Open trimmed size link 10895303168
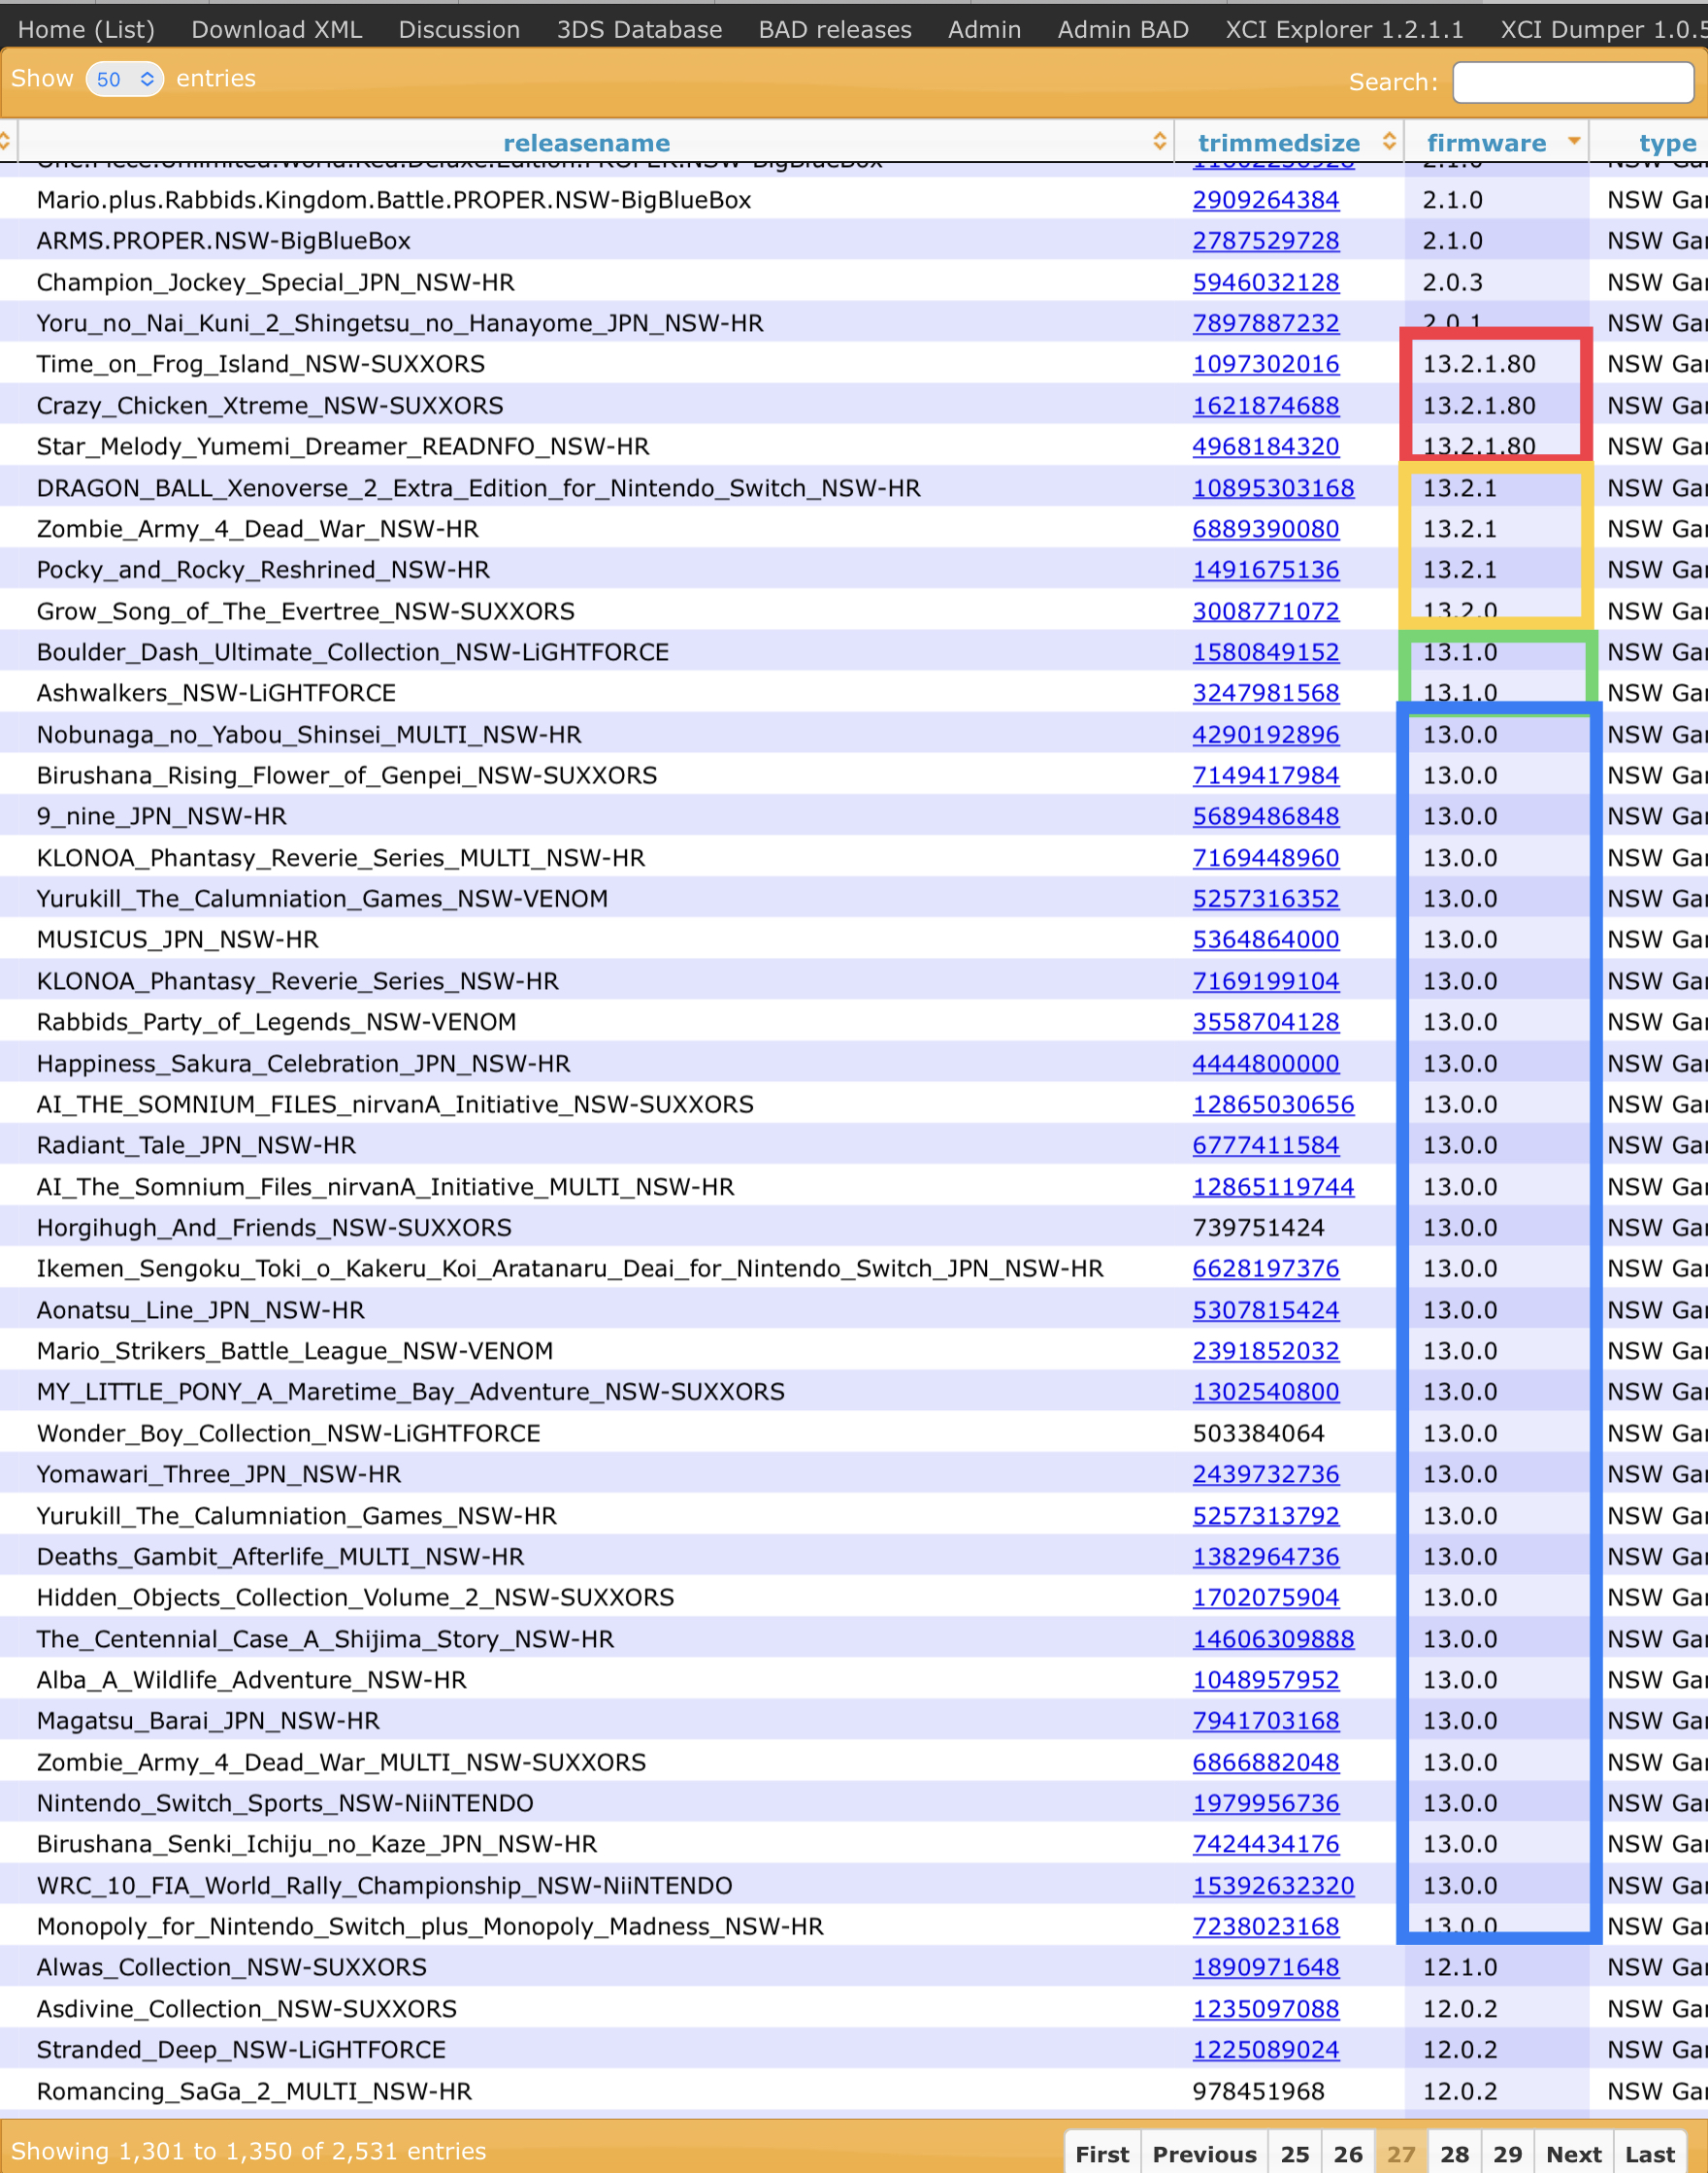The image size is (1708, 2173). tap(1273, 488)
